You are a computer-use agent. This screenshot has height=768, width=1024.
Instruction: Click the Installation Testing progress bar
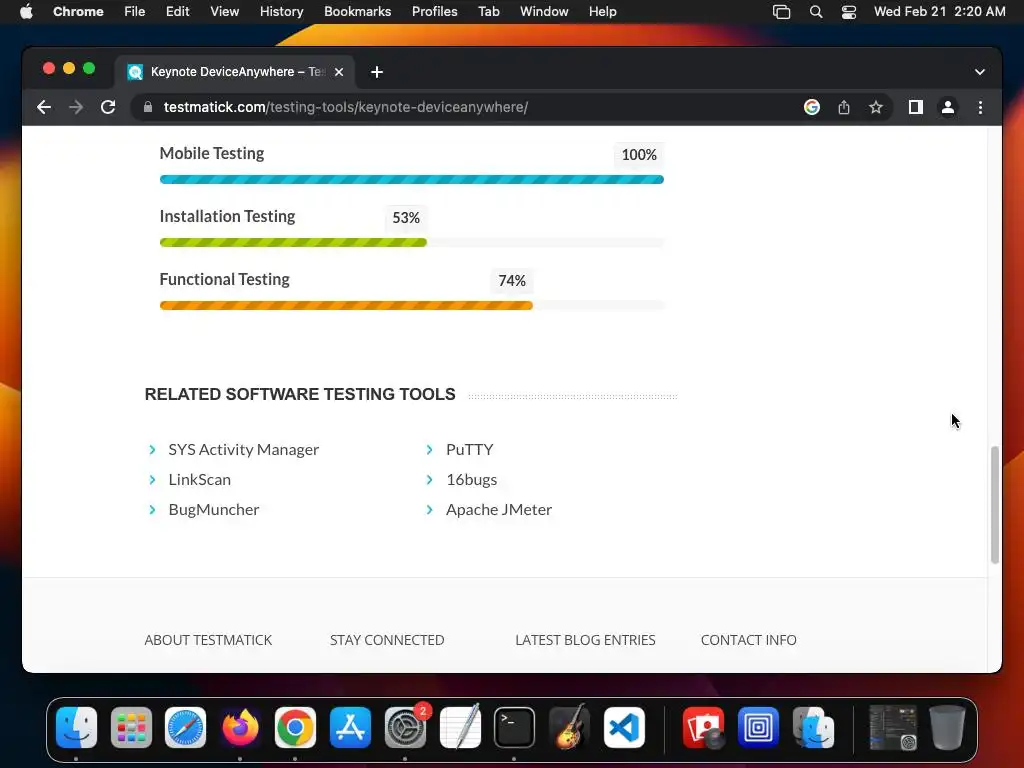pyautogui.click(x=411, y=242)
